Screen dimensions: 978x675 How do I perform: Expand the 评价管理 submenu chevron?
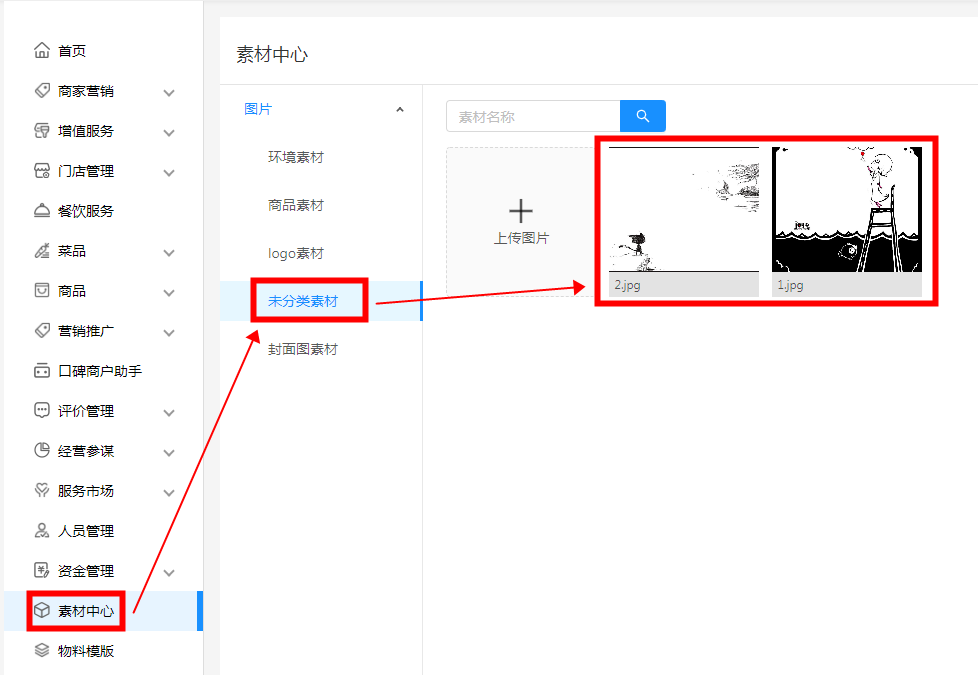tap(168, 410)
